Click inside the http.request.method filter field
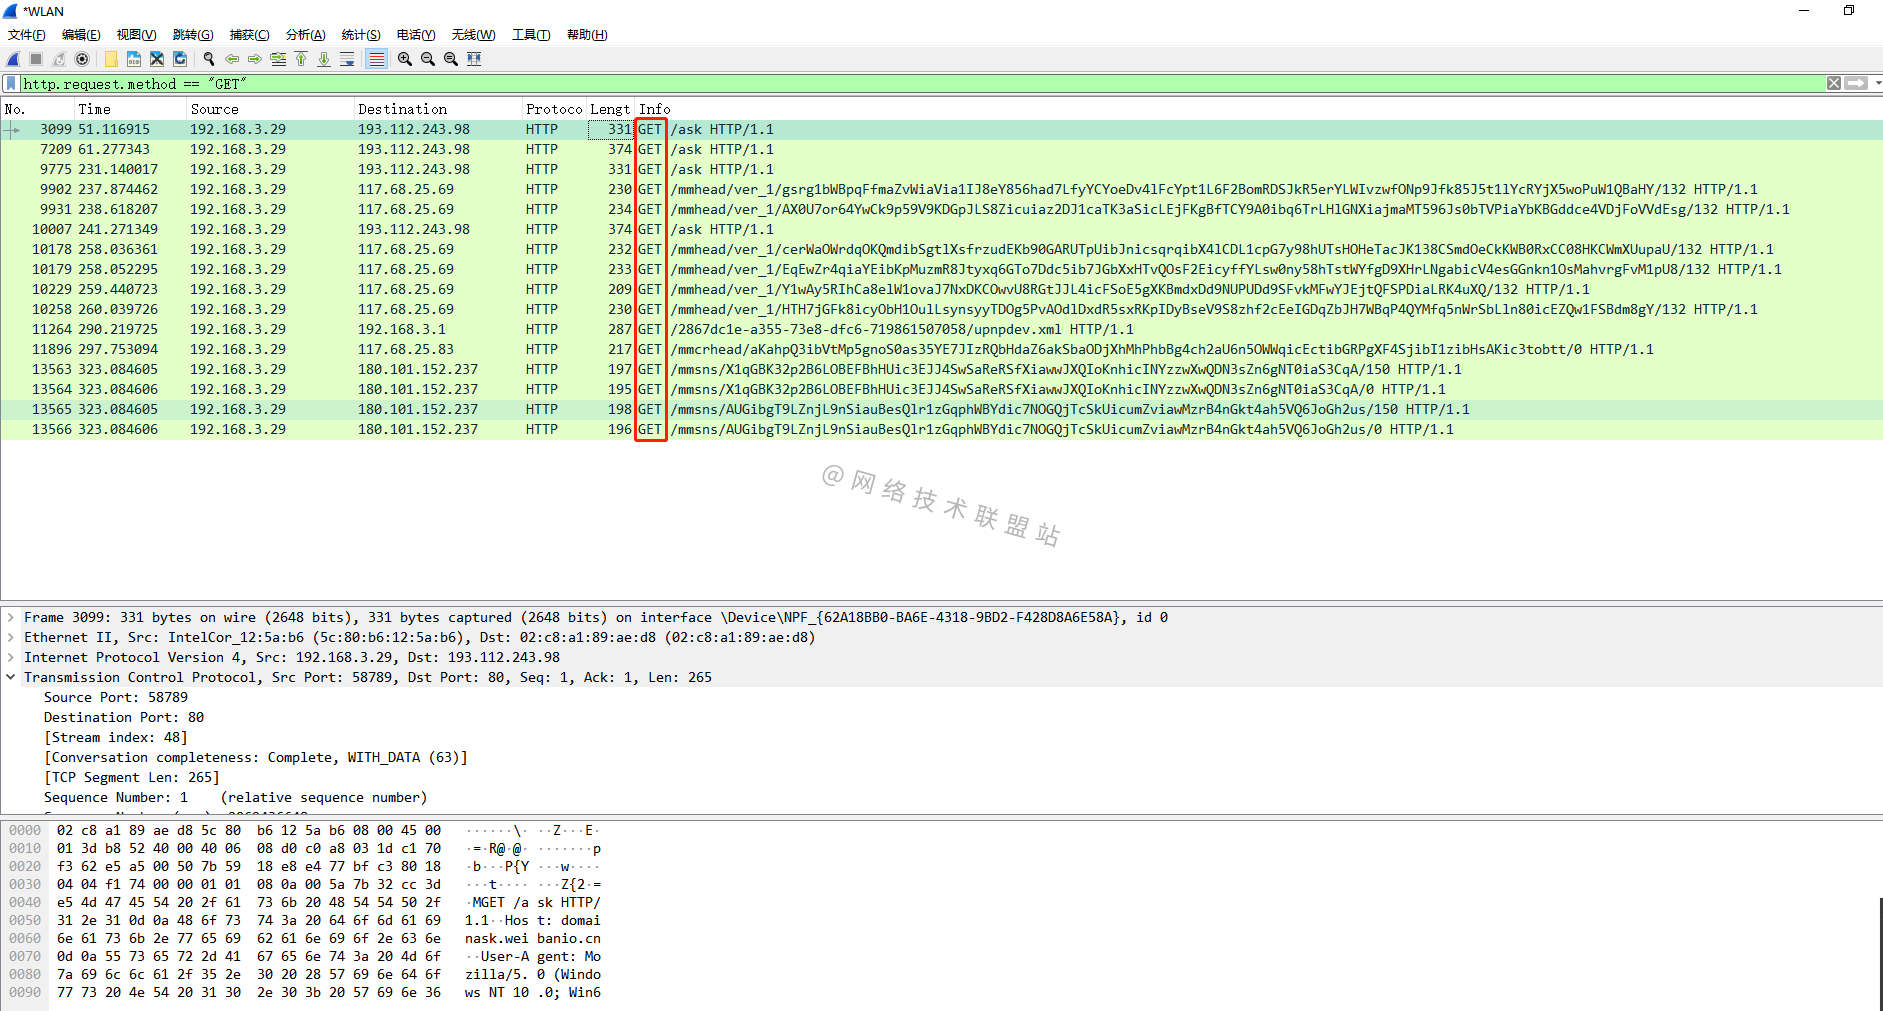Viewport: 1883px width, 1011px height. pyautogui.click(x=920, y=84)
